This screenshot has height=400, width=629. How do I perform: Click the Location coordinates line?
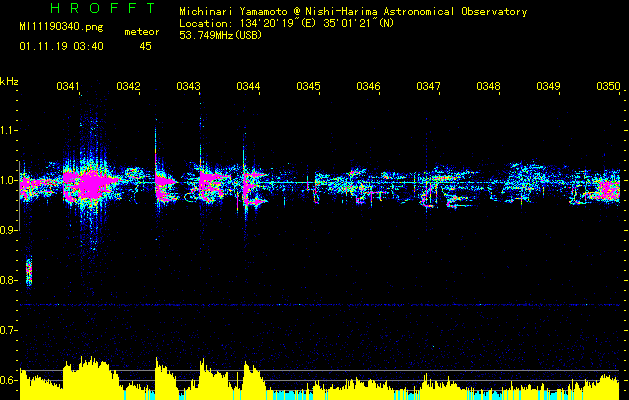(x=286, y=23)
